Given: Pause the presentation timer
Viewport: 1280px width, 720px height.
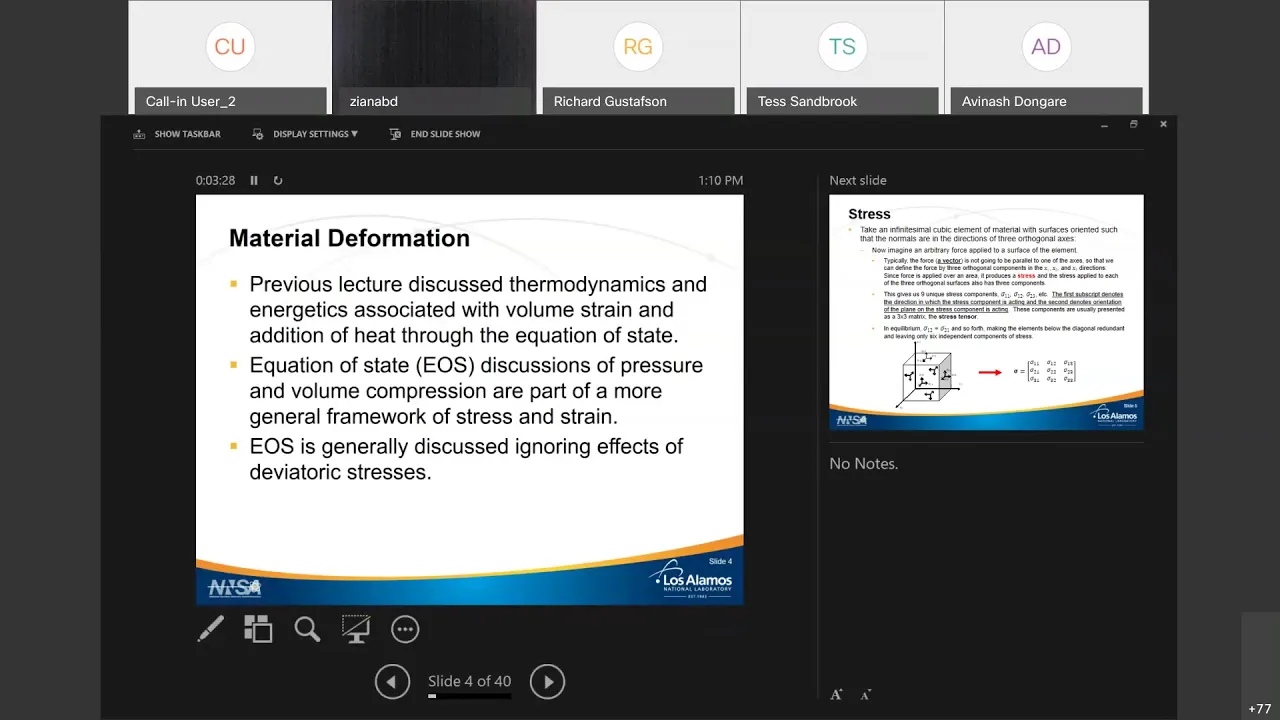Looking at the screenshot, I should tap(254, 181).
